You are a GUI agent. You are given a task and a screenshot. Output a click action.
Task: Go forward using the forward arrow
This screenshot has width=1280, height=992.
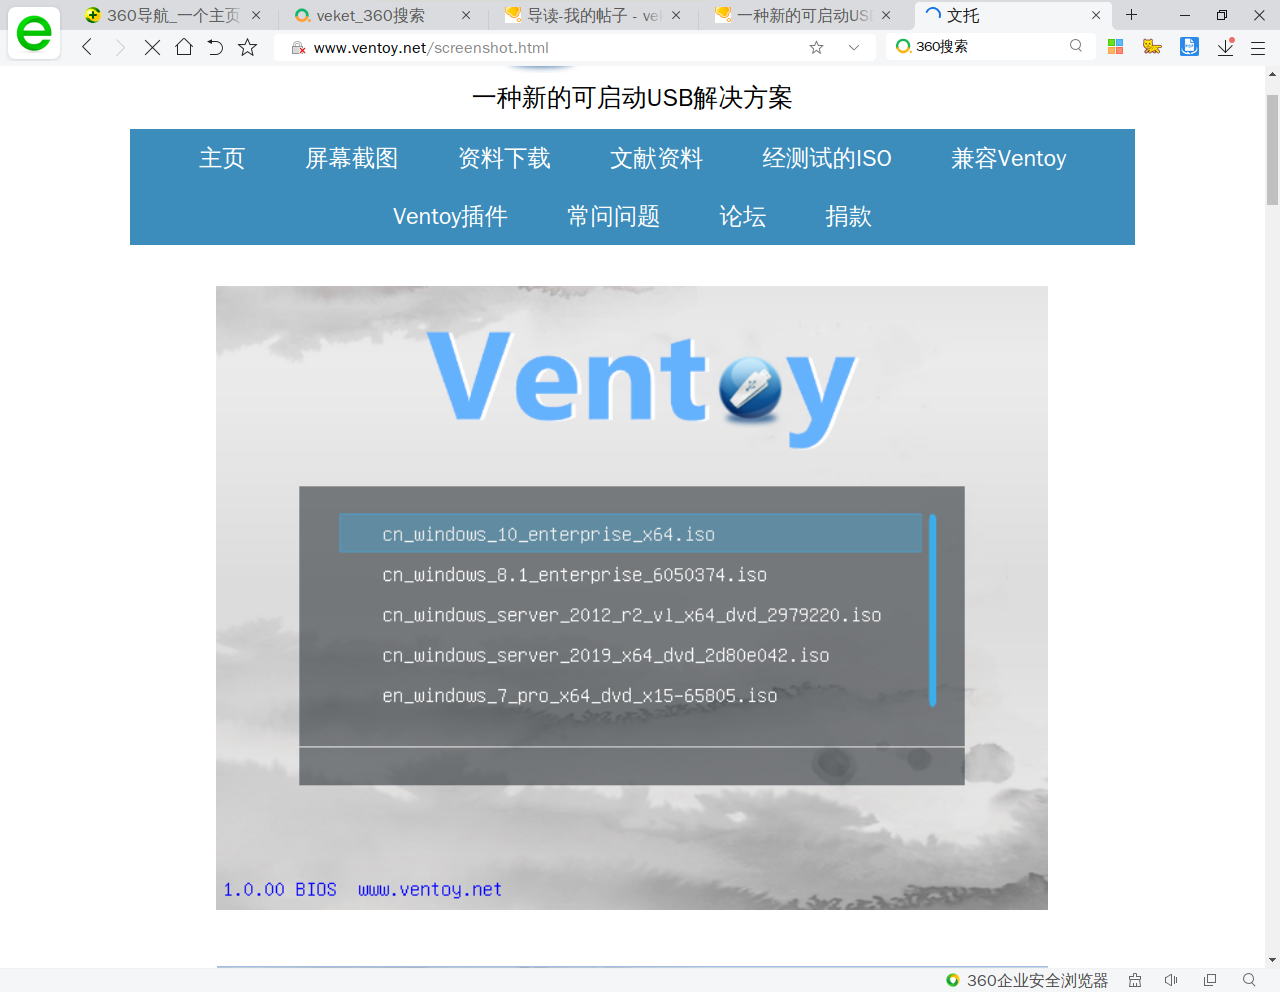click(120, 47)
